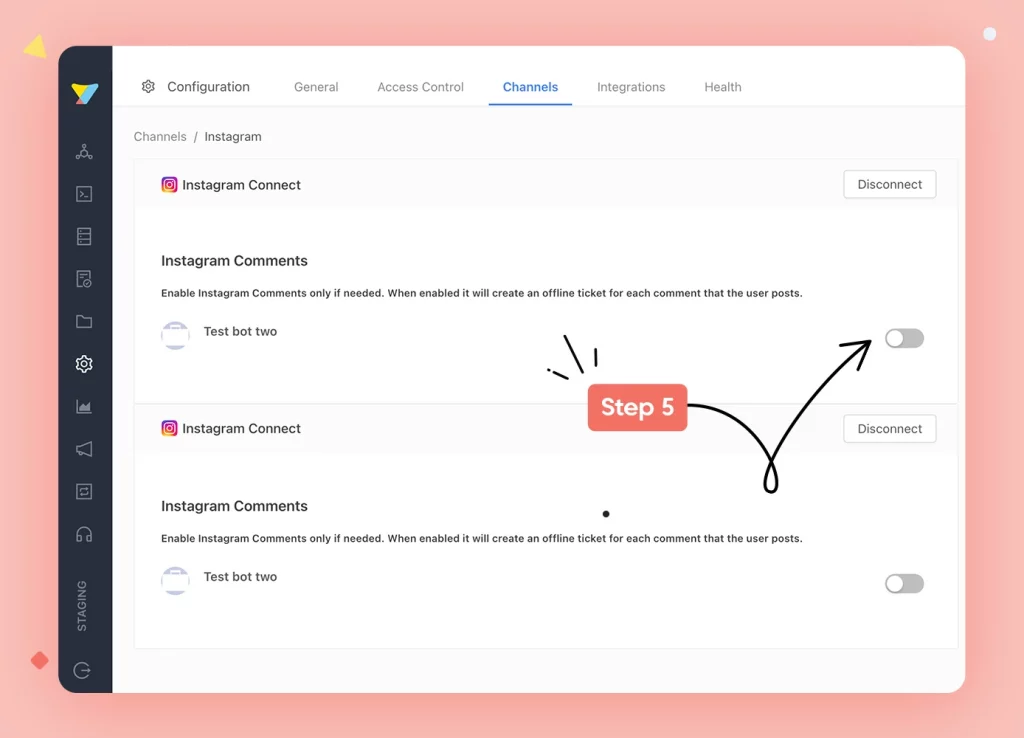
Task: Open the headset support icon in sidebar
Action: 84,534
